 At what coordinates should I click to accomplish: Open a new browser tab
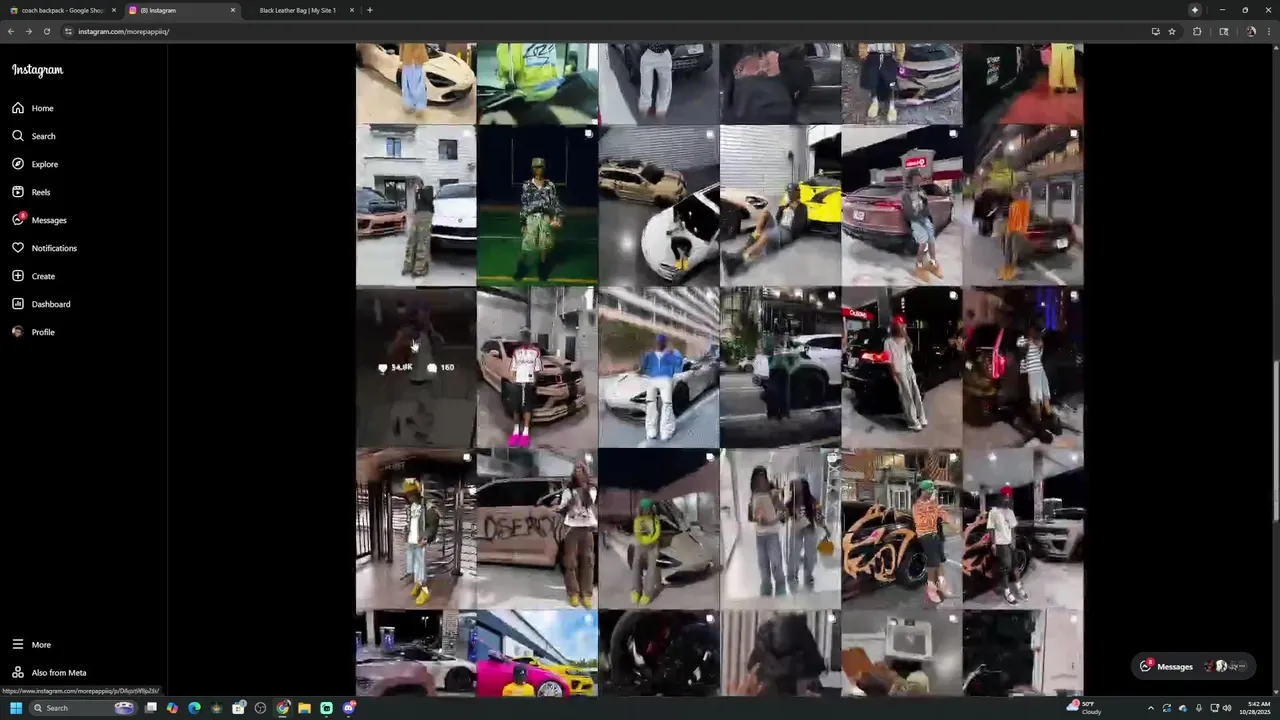pyautogui.click(x=370, y=10)
